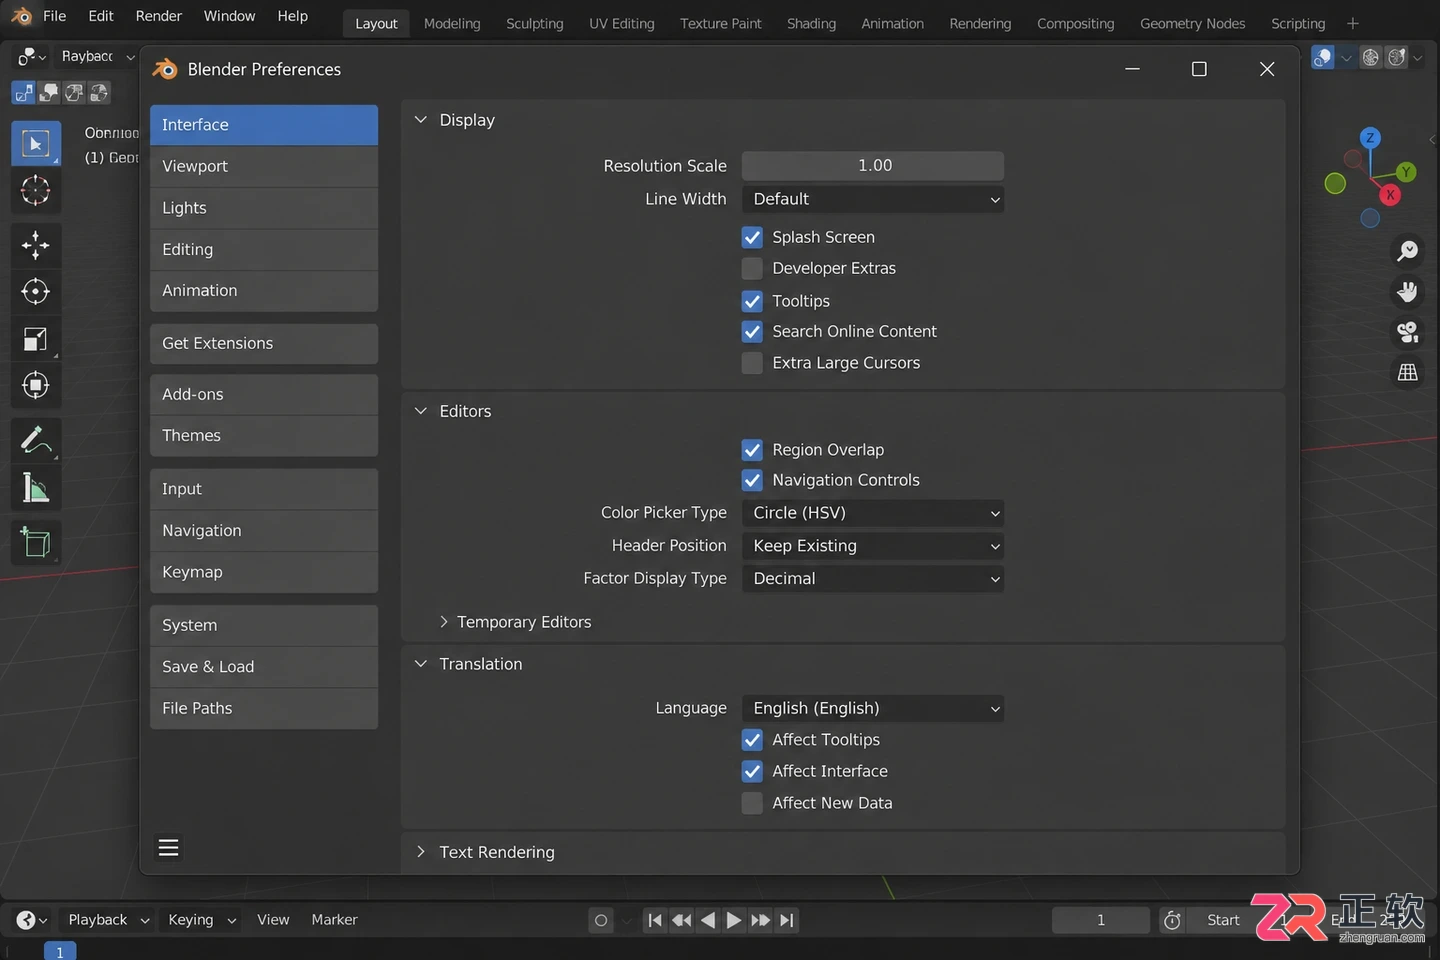The width and height of the screenshot is (1440, 960).
Task: Toggle auto keying record button
Action: [x=601, y=920]
